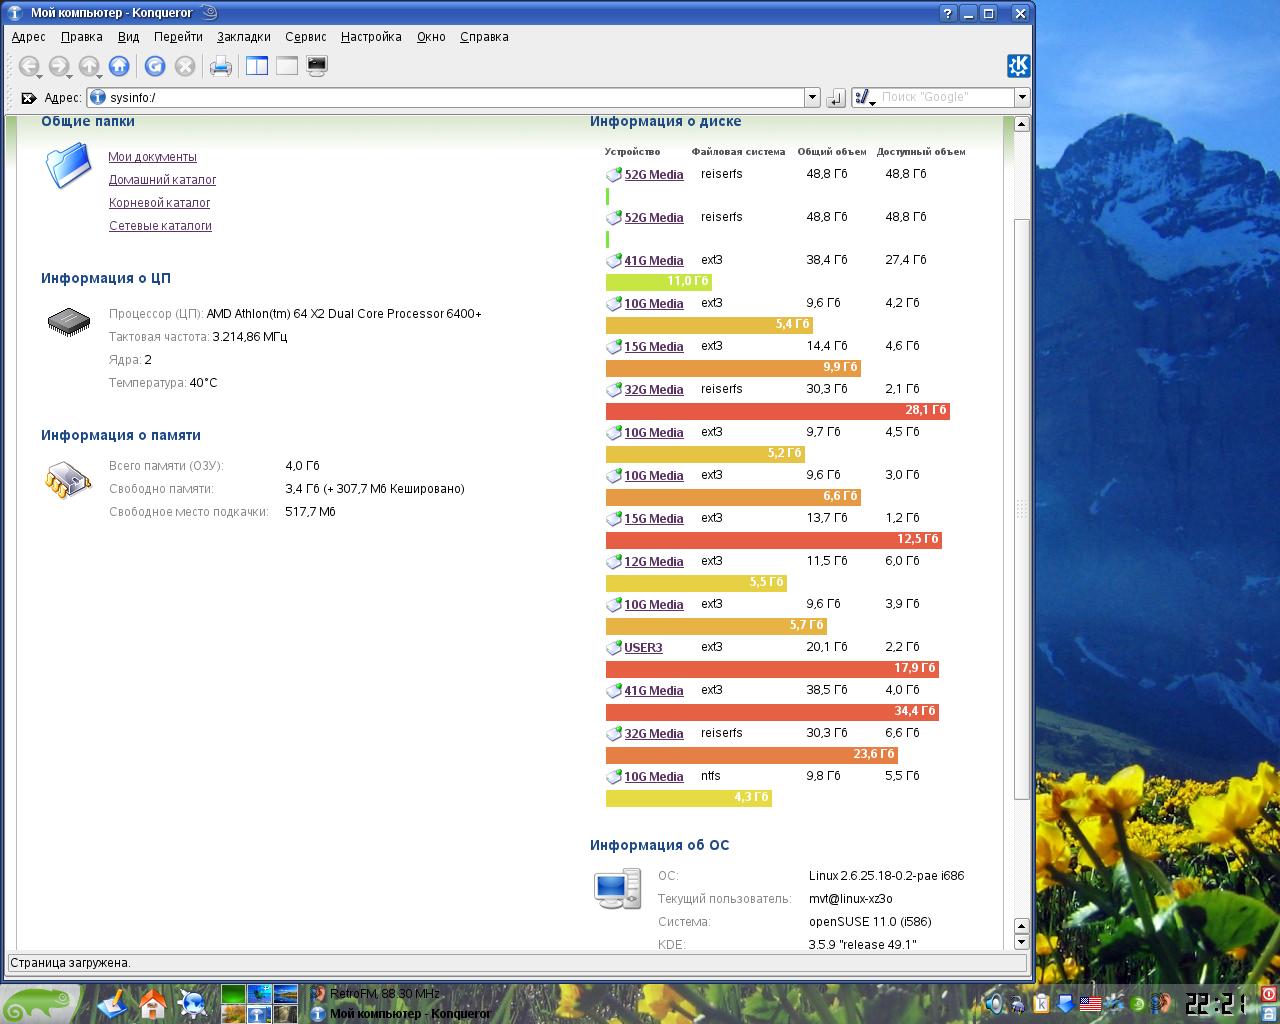The height and width of the screenshot is (1024, 1280).
Task: Click the Go button beside the address field
Action: [836, 98]
